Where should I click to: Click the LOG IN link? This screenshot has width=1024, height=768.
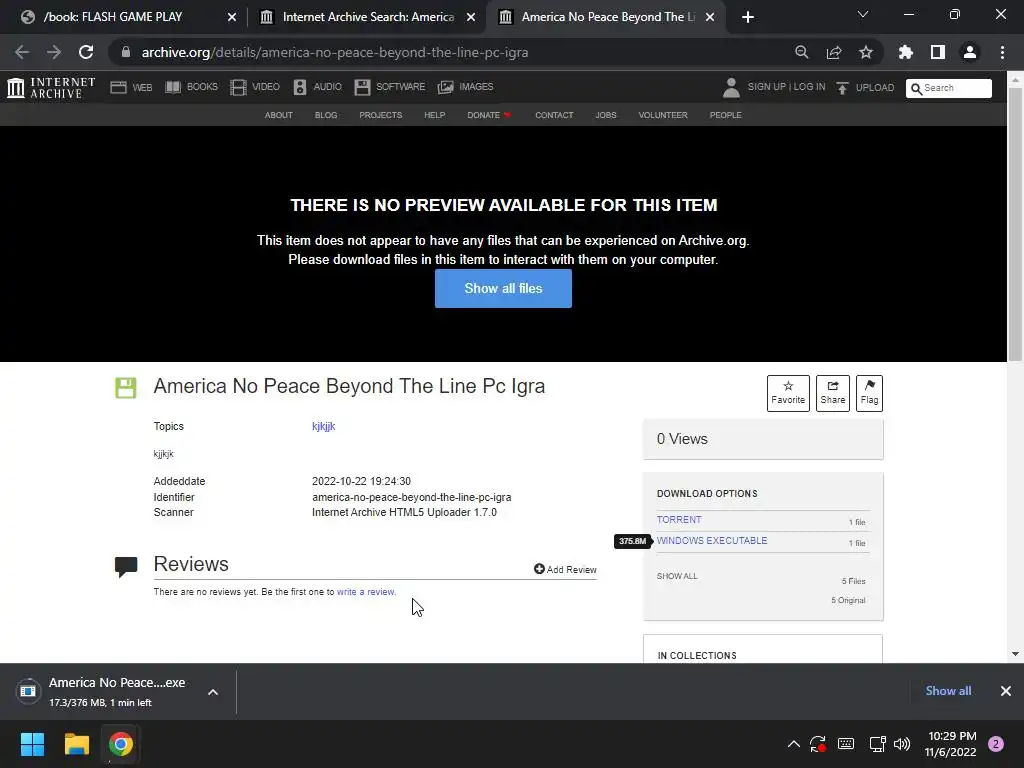coord(809,87)
